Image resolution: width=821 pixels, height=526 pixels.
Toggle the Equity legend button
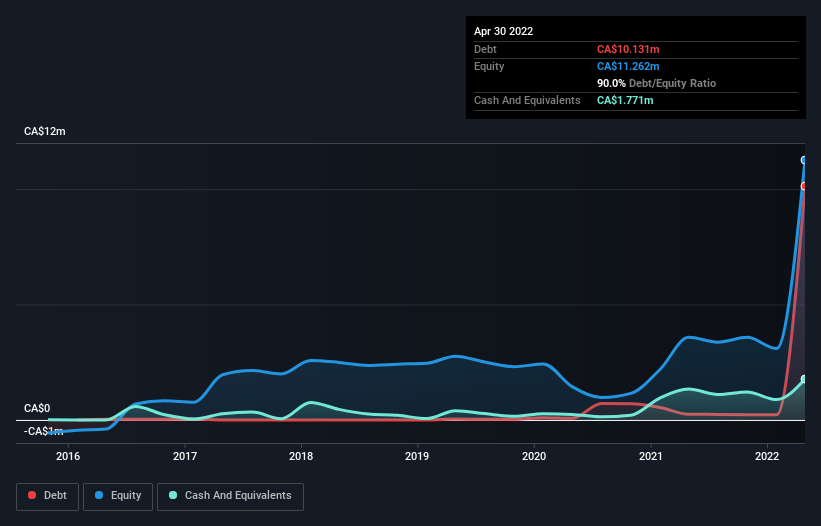click(x=118, y=496)
